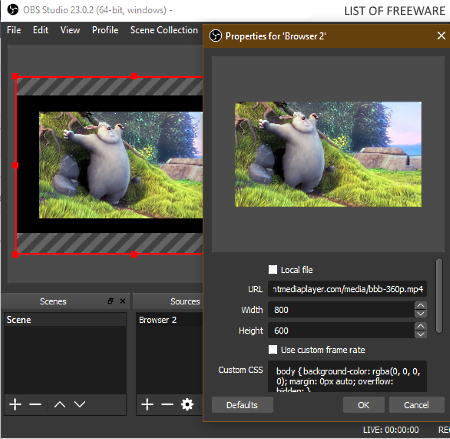Image resolution: width=450 pixels, height=439 pixels.
Task: Toggle the Local file checkbox
Action: pos(273,269)
